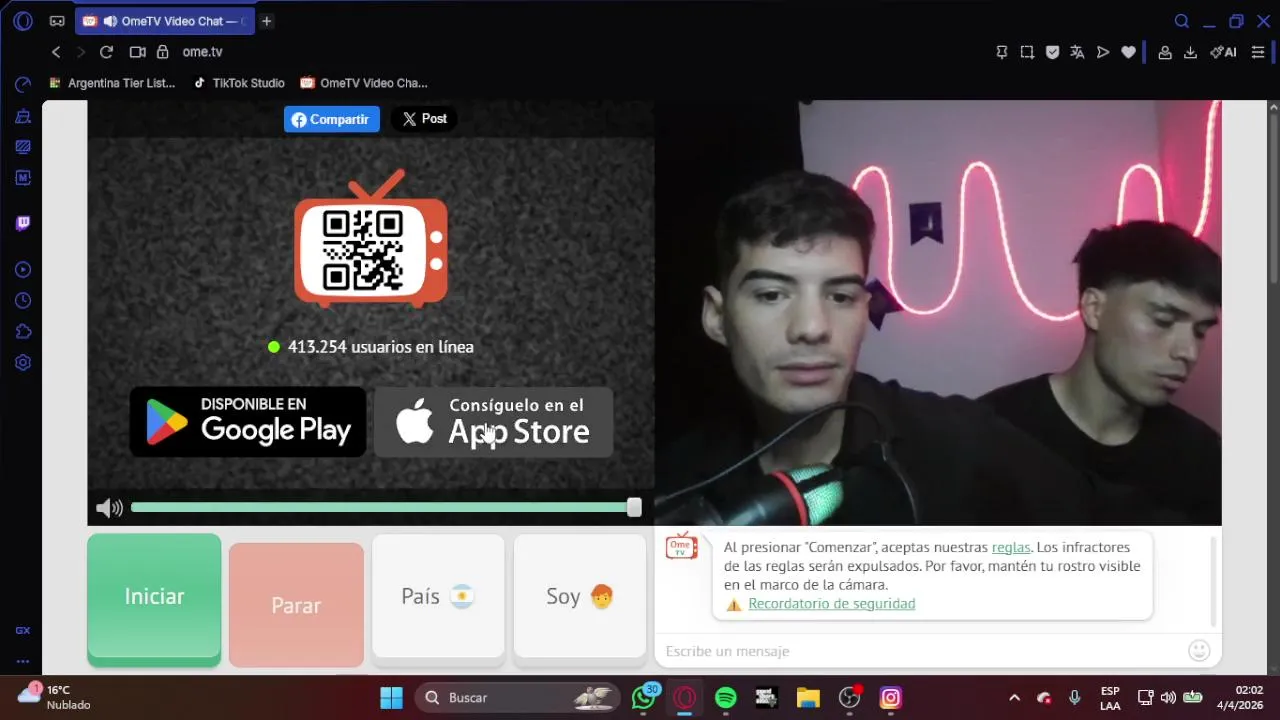1280x720 pixels.
Task: Open the reglas rules link
Action: (x=1011, y=547)
